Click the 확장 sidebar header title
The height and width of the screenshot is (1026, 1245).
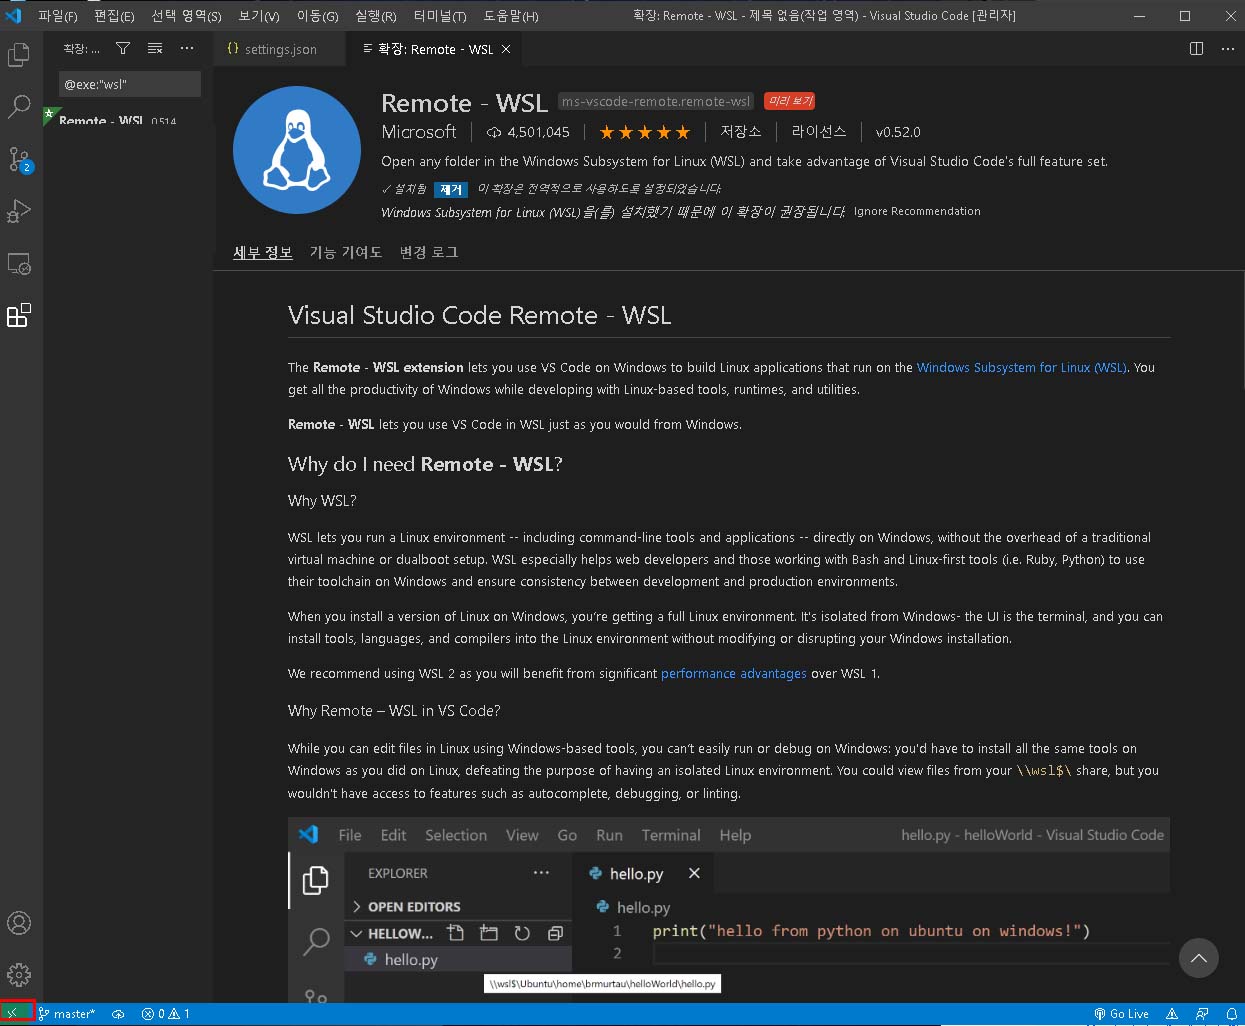81,48
